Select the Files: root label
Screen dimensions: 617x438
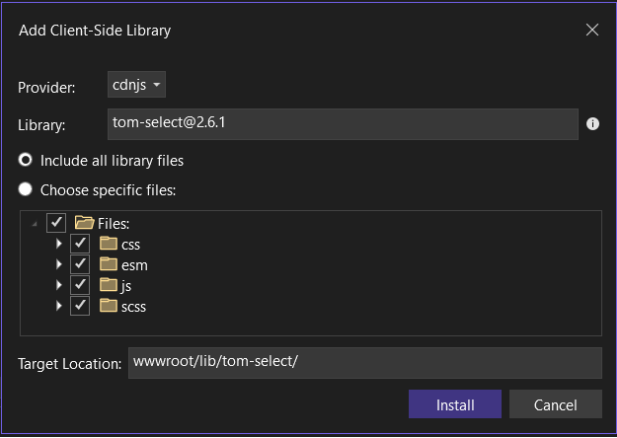(x=114, y=224)
